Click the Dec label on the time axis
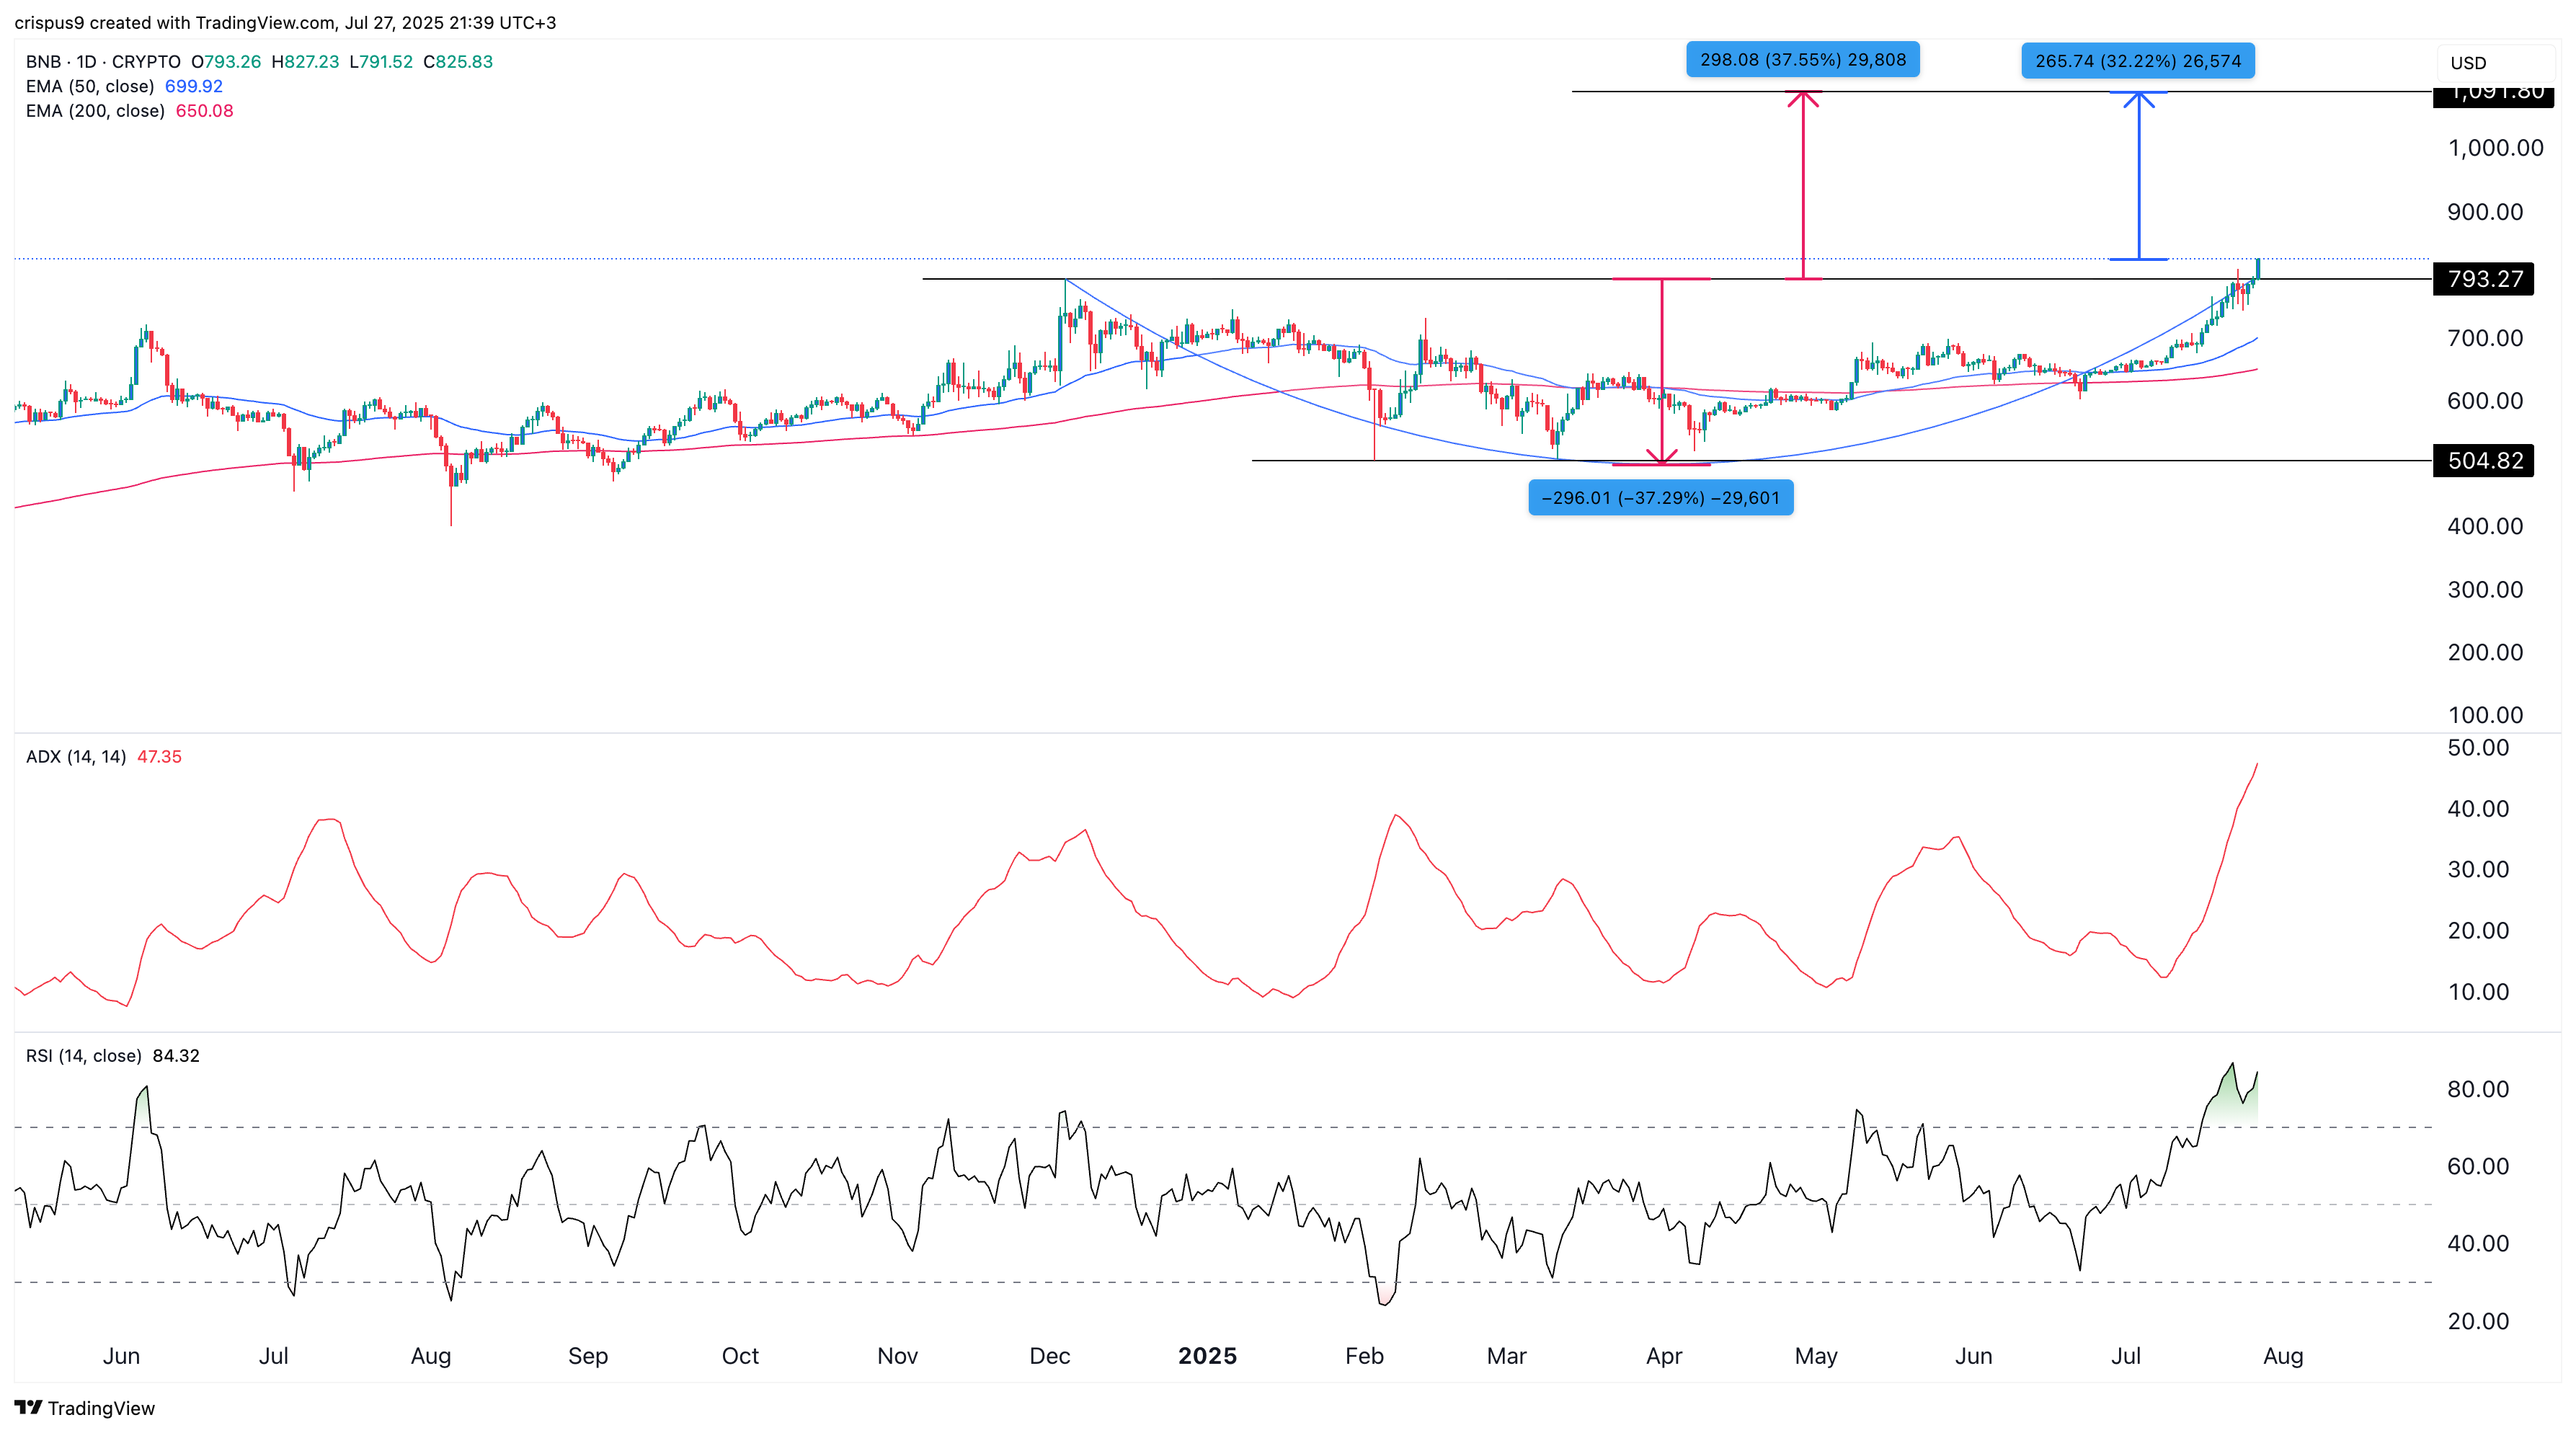 (1049, 1355)
